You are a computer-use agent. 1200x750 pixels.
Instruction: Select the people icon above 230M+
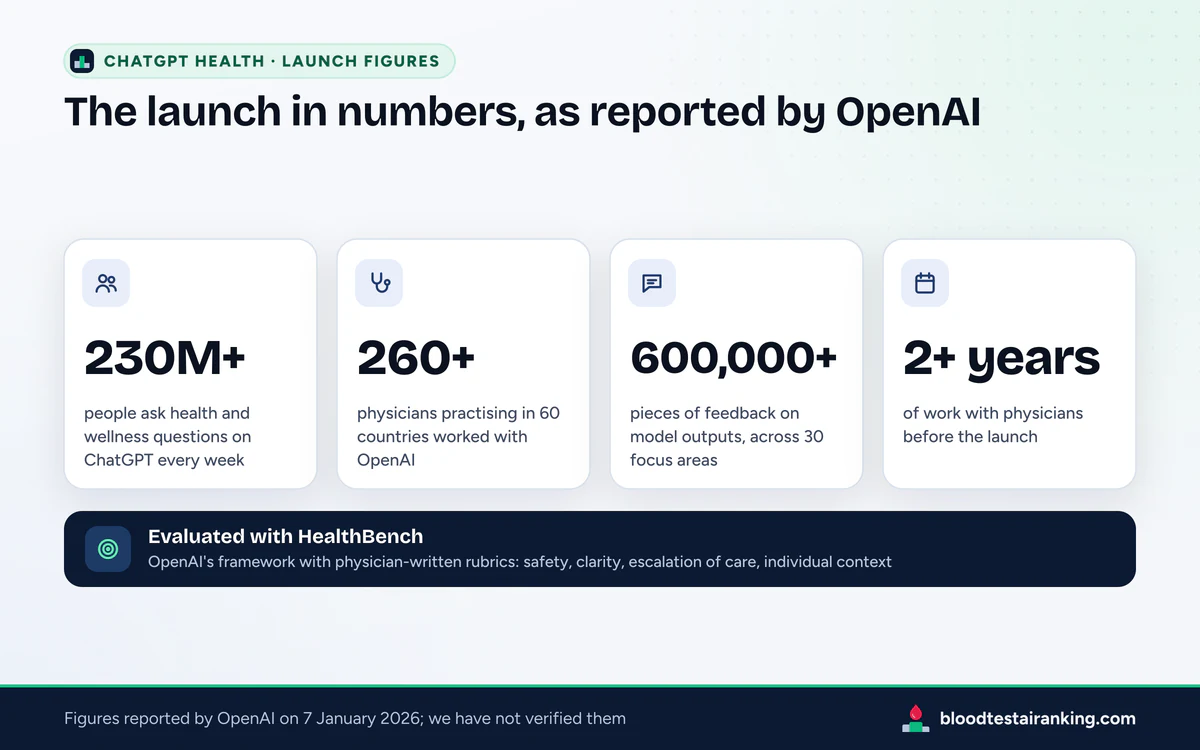point(106,283)
